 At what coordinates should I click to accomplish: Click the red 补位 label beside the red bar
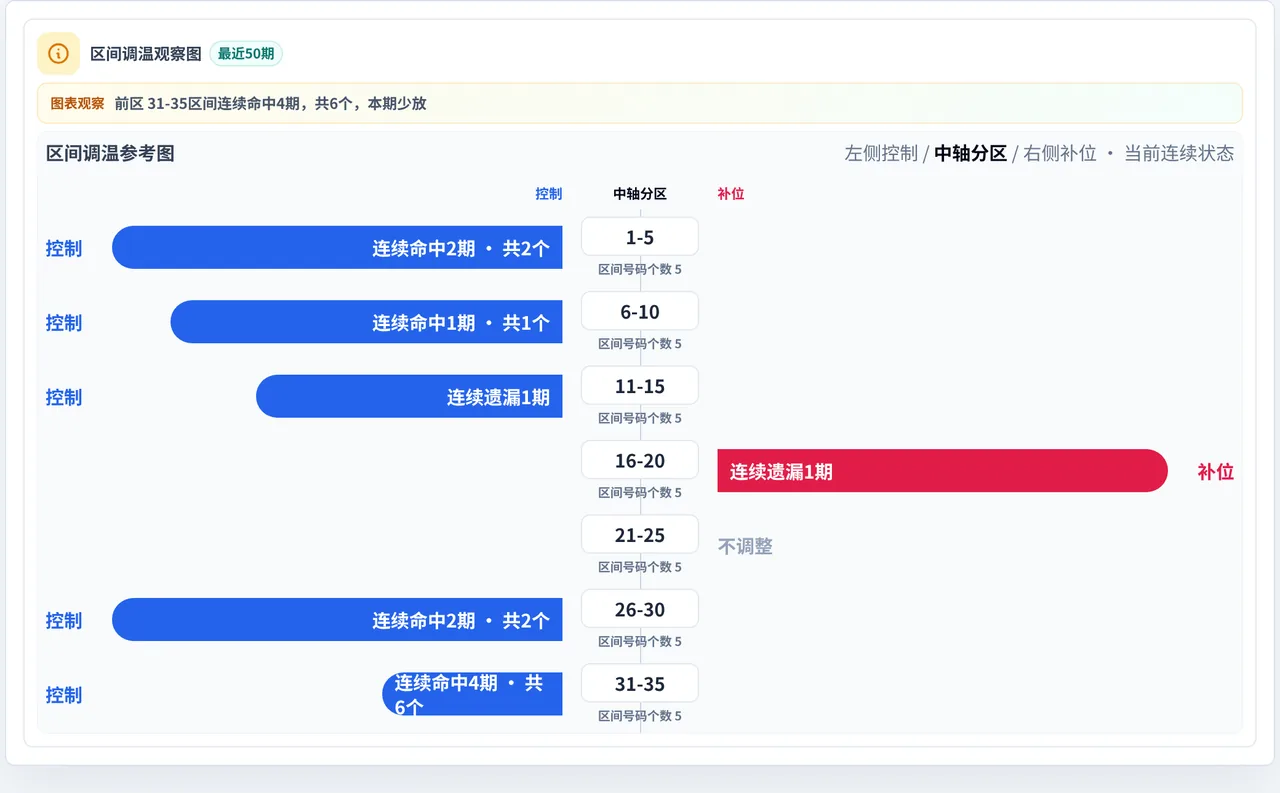[1215, 472]
